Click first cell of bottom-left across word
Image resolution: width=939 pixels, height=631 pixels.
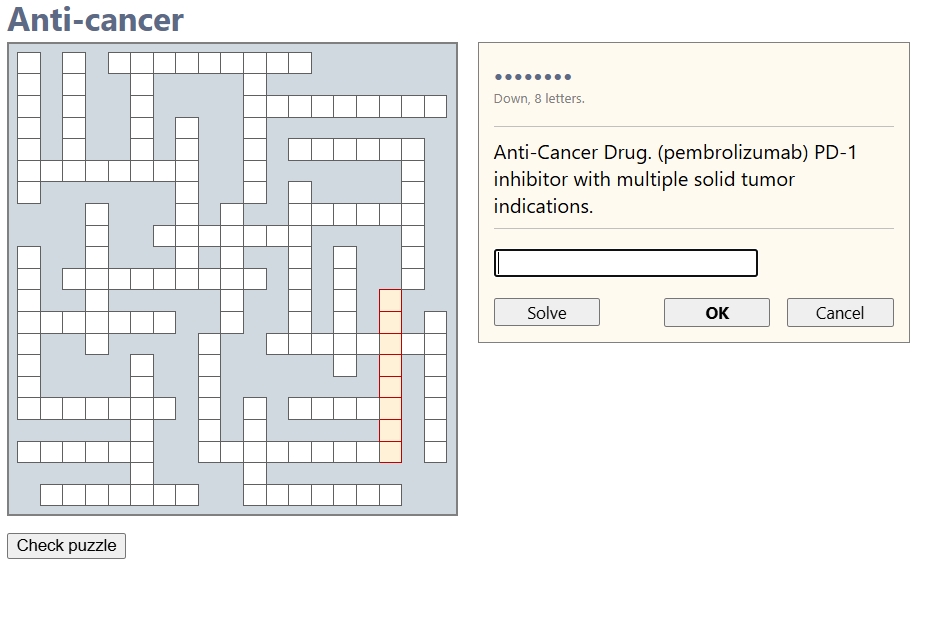point(51,495)
